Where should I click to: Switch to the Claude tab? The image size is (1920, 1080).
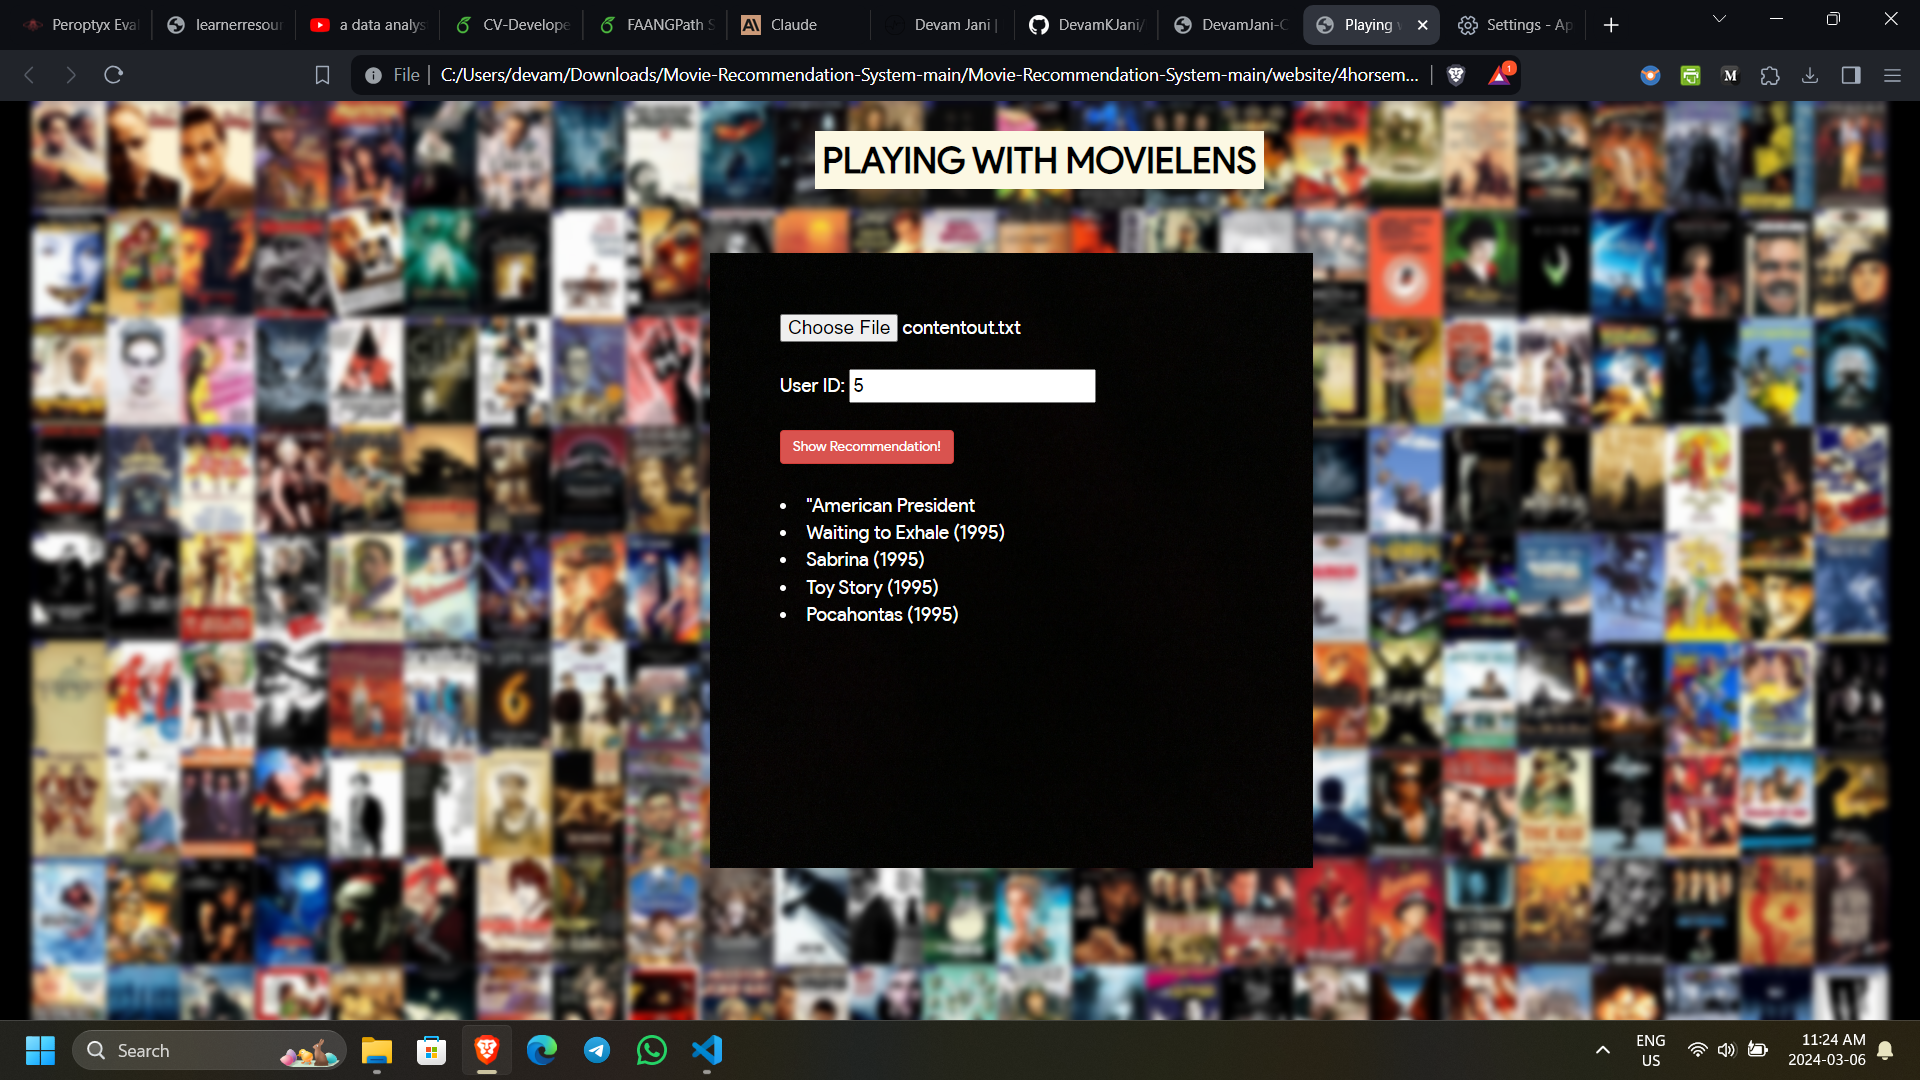coord(793,25)
